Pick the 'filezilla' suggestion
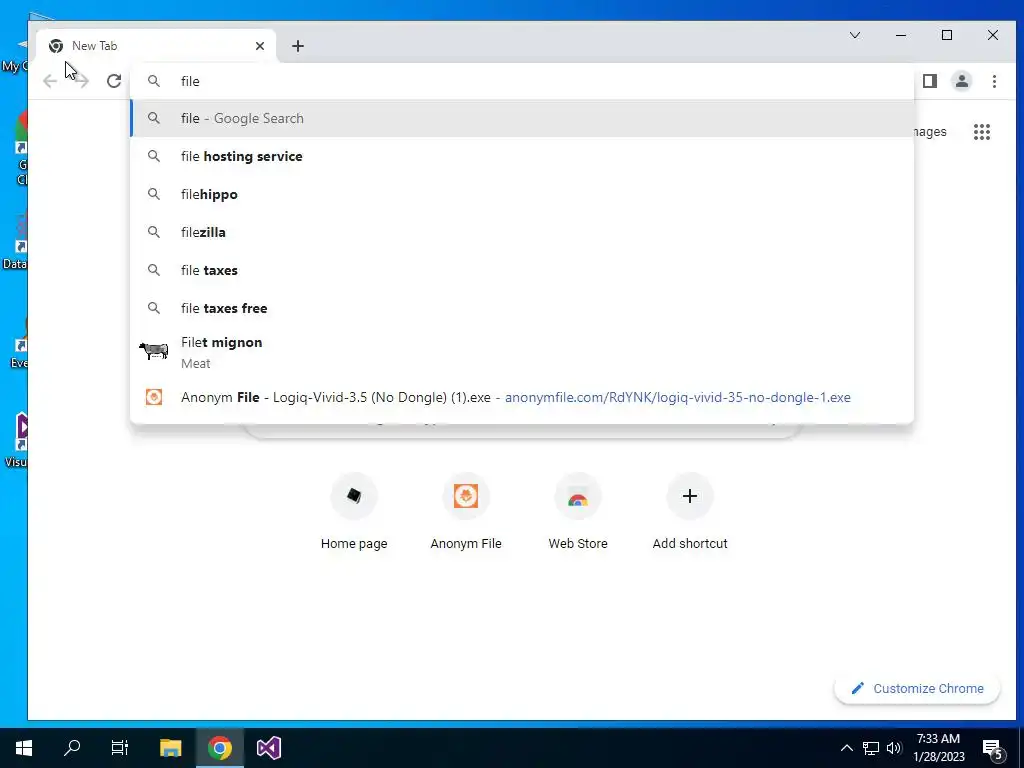This screenshot has width=1024, height=768. [x=522, y=232]
